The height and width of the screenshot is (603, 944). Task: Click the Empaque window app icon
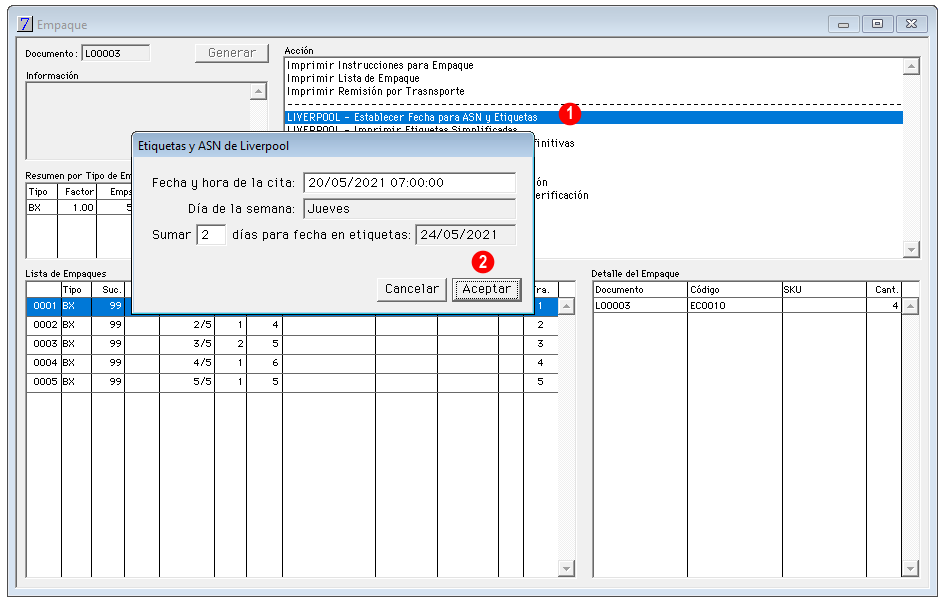tap(25, 24)
